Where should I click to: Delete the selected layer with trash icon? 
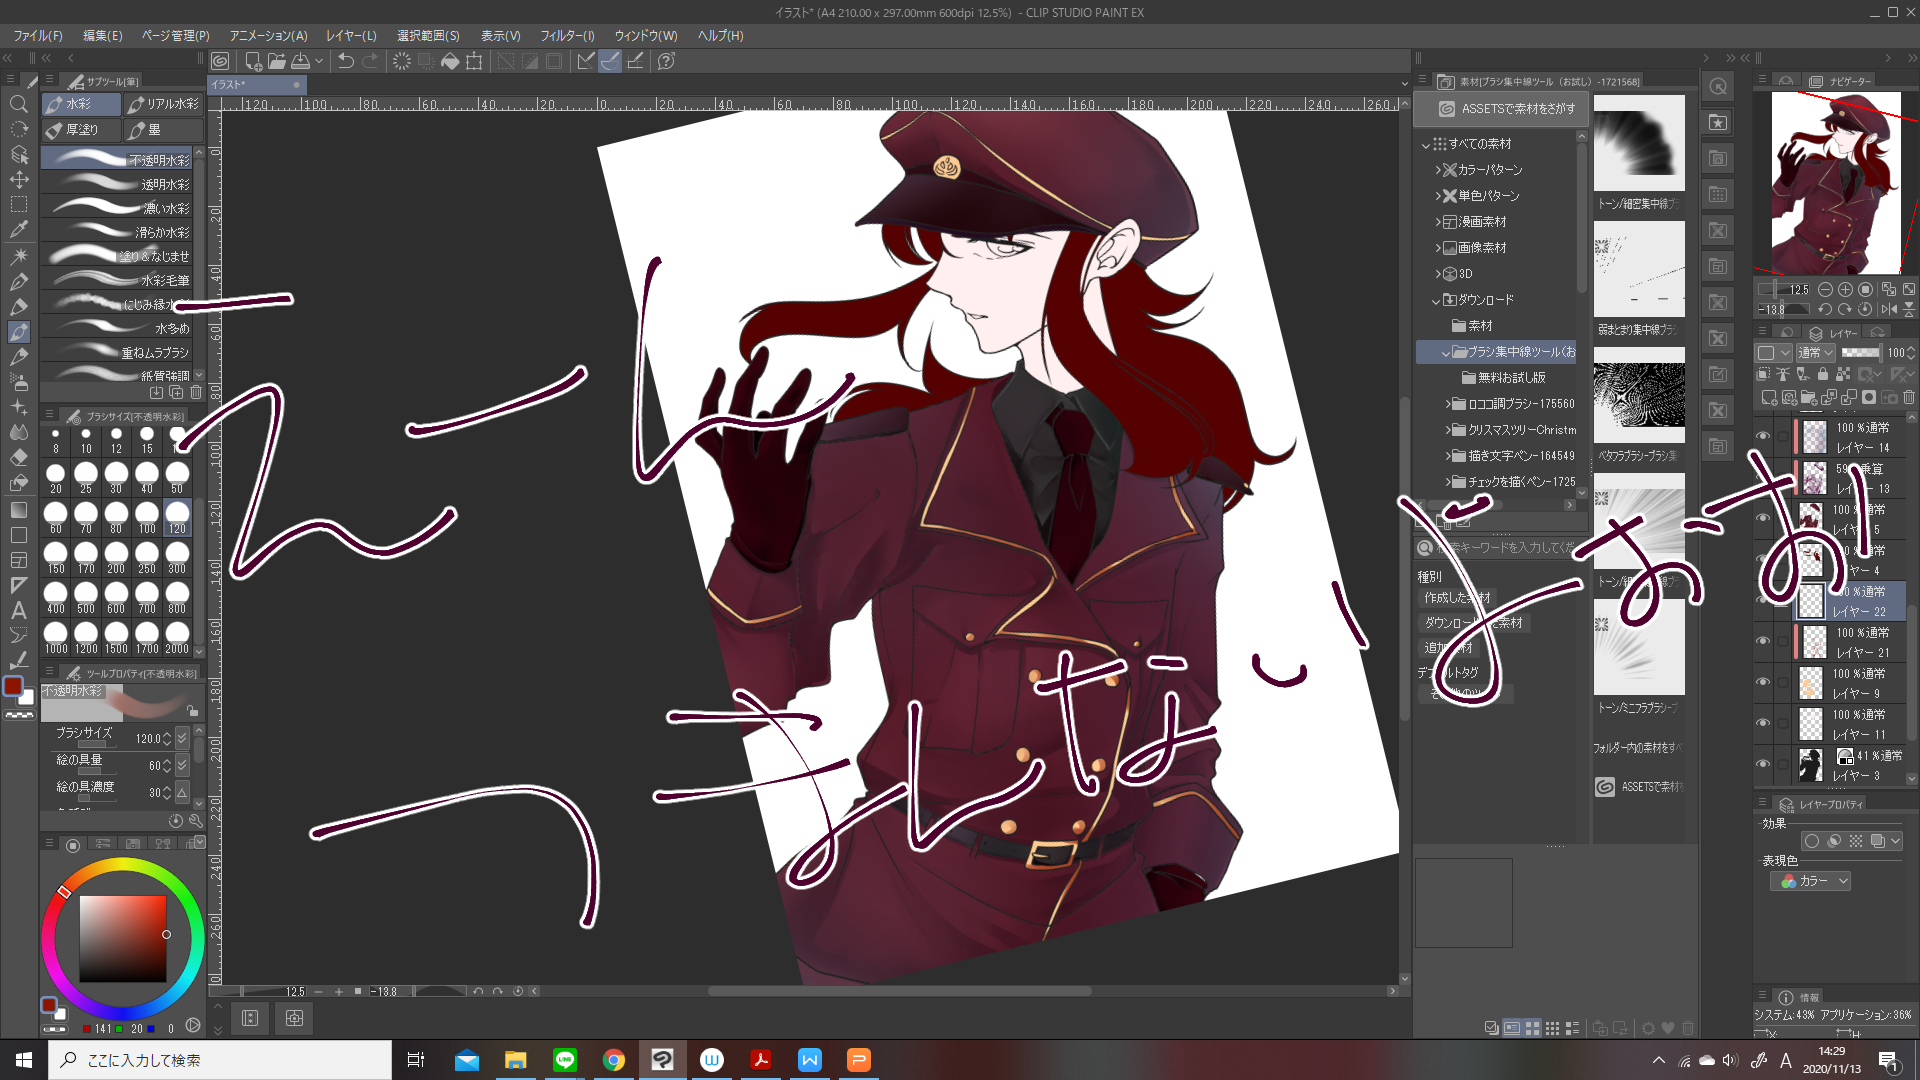tap(1909, 398)
